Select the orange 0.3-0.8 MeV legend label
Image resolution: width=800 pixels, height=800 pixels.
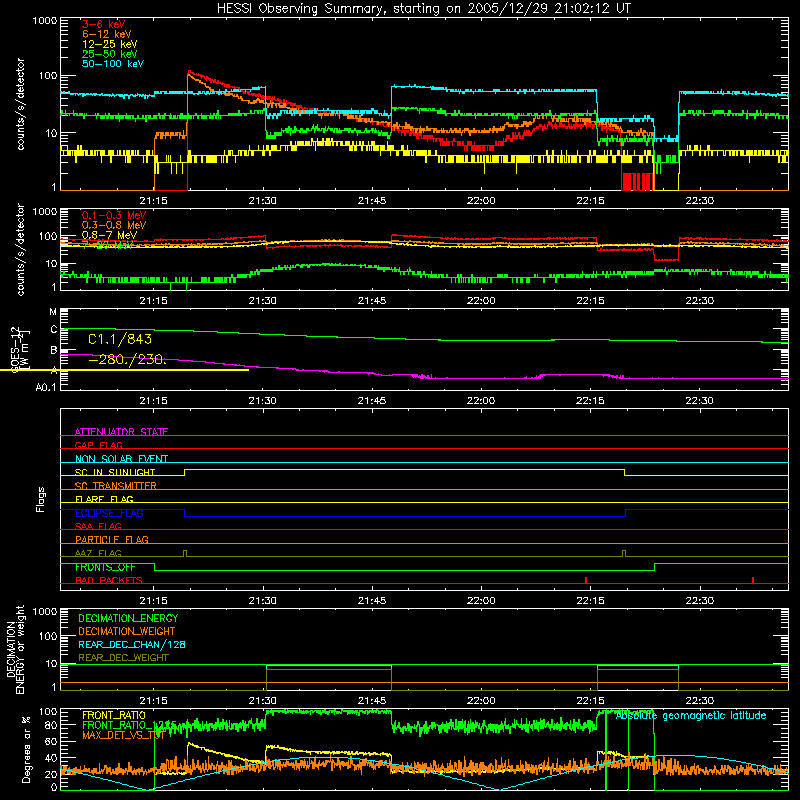coord(114,225)
